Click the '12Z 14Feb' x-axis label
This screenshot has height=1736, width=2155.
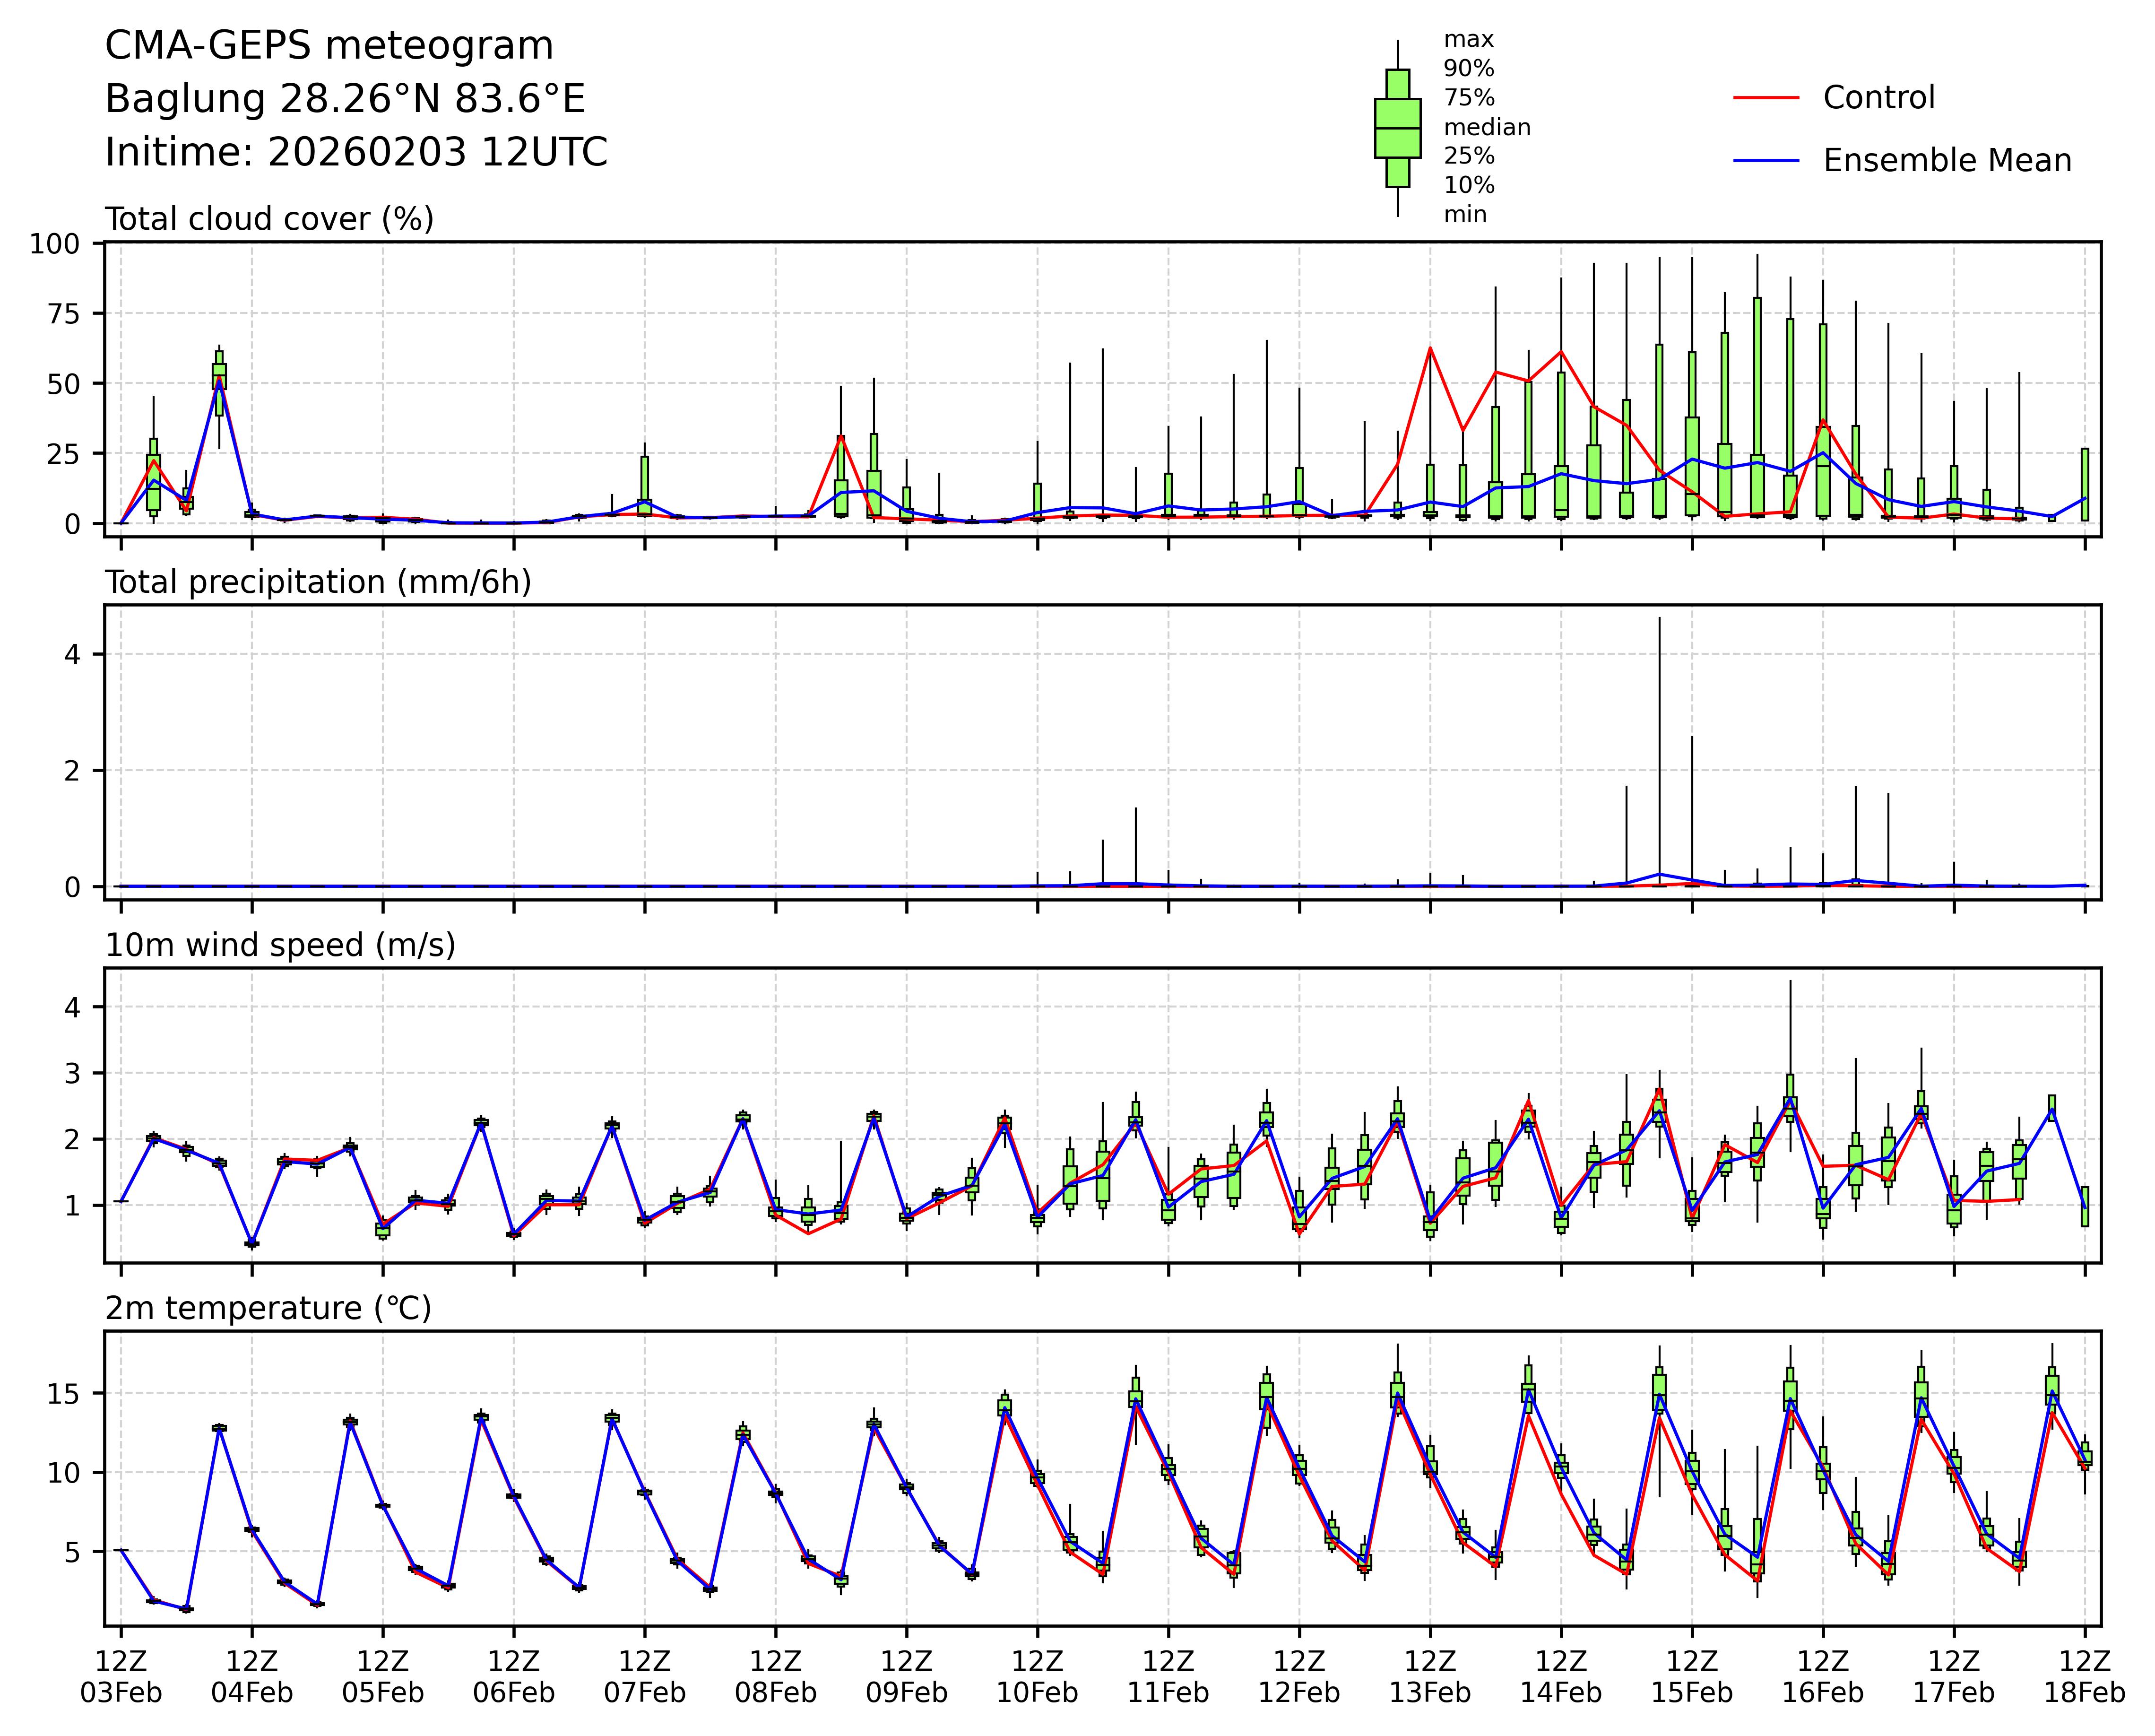point(1560,1677)
